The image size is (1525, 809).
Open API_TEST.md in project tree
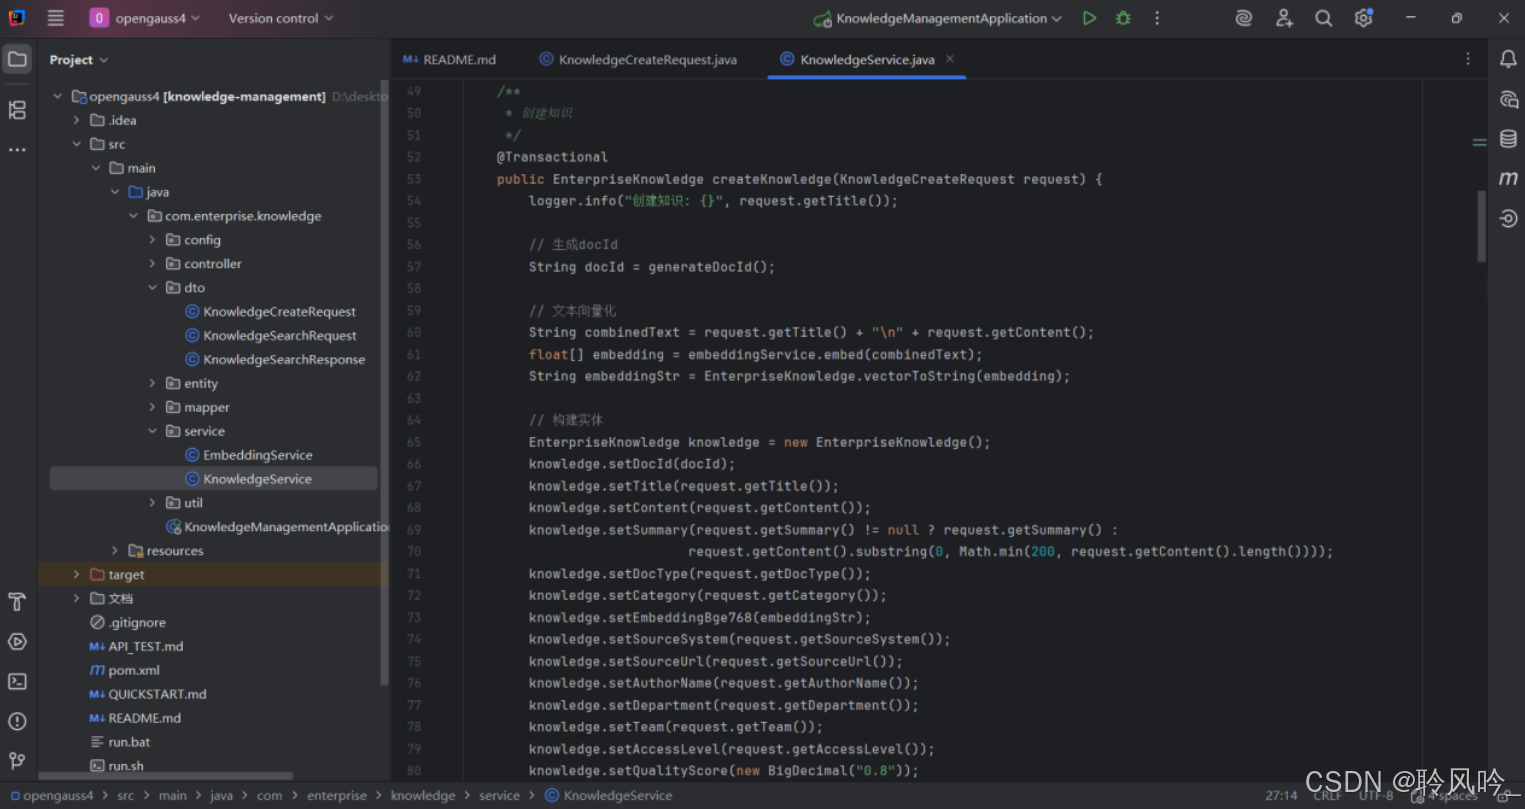136,647
